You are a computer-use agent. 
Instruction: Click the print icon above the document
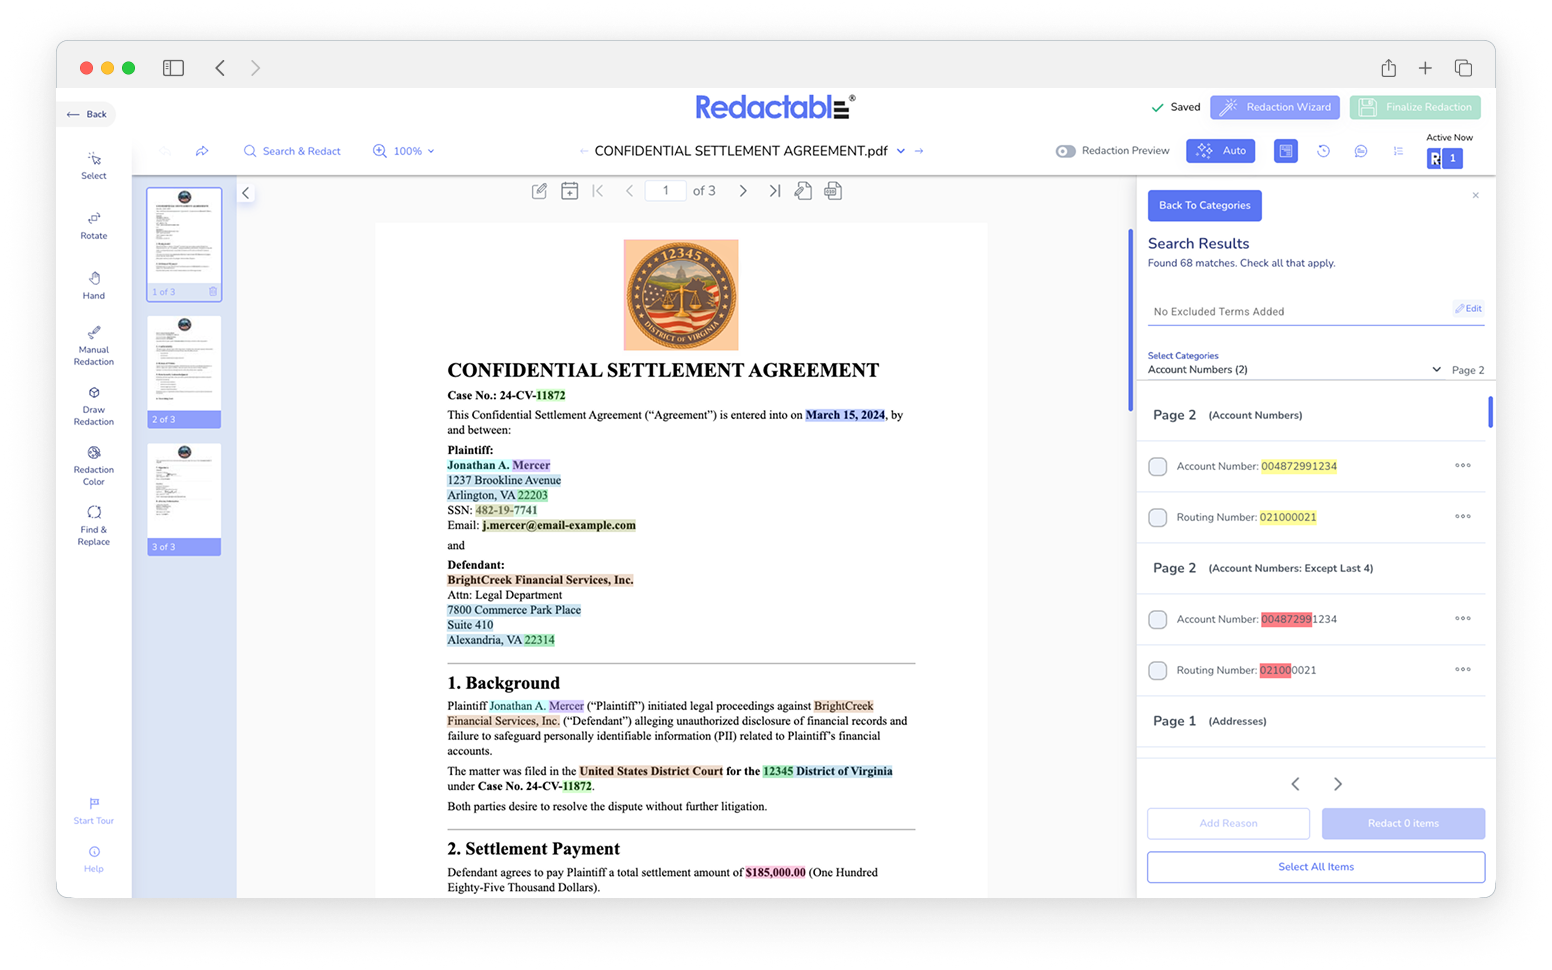(833, 191)
